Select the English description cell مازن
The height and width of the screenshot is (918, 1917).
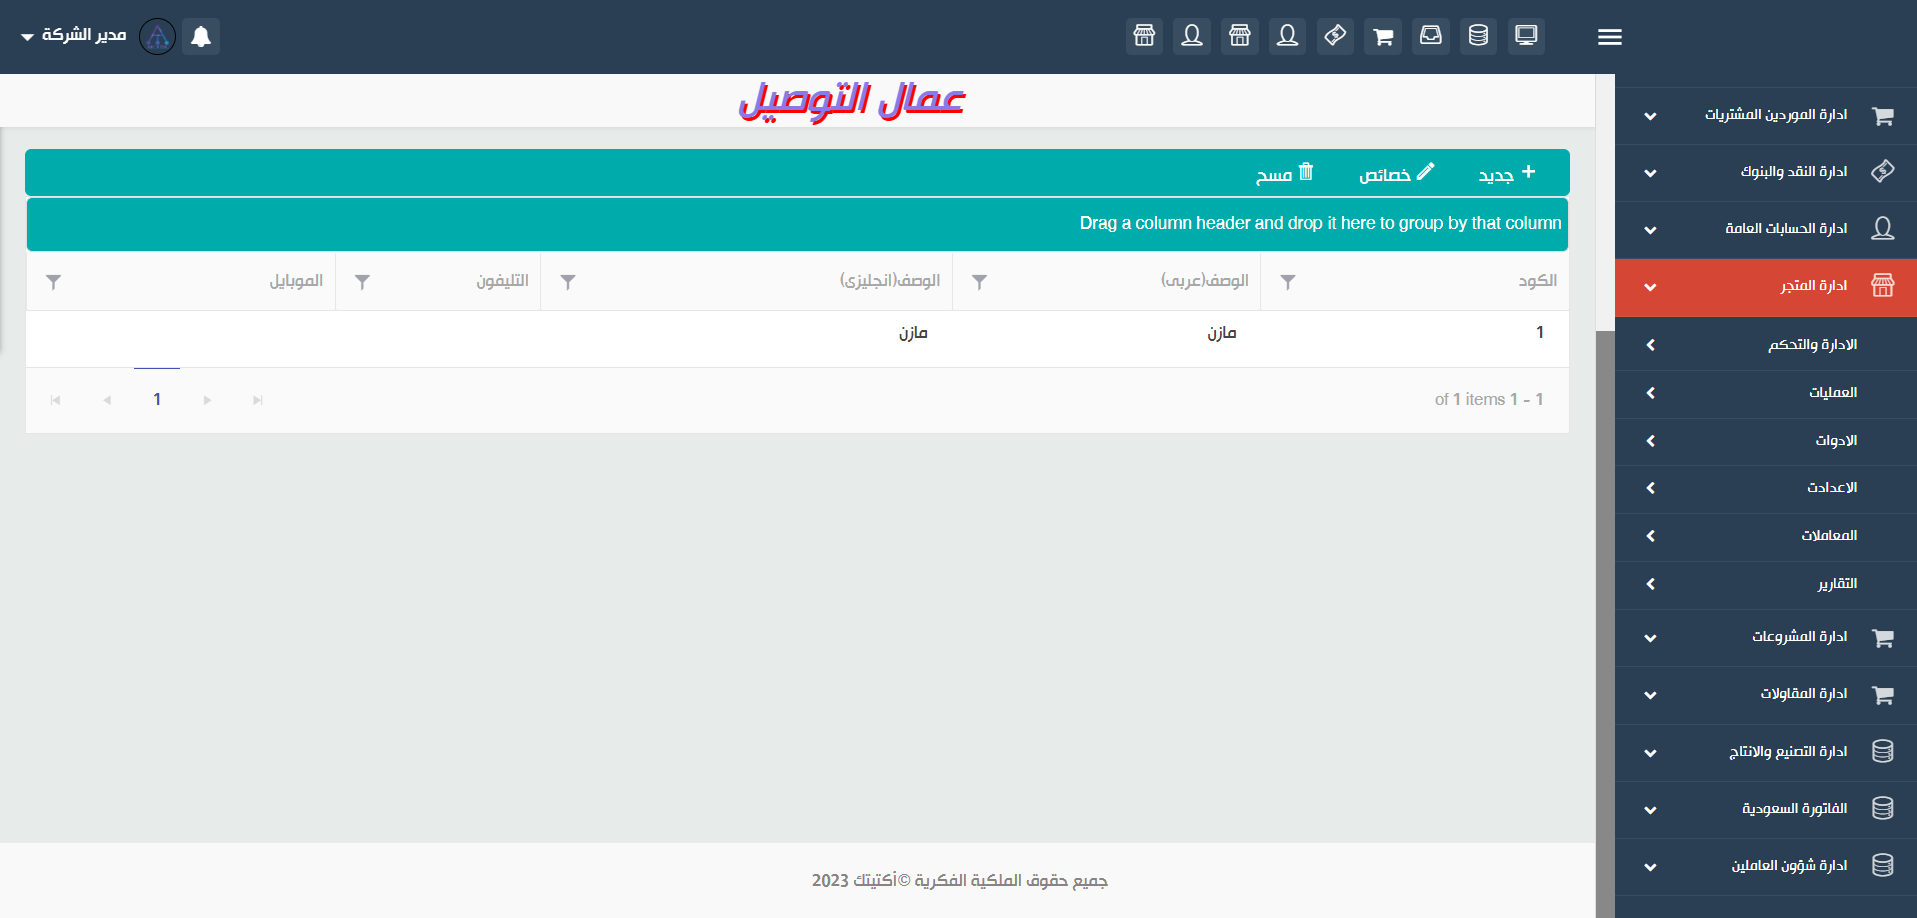(x=913, y=333)
